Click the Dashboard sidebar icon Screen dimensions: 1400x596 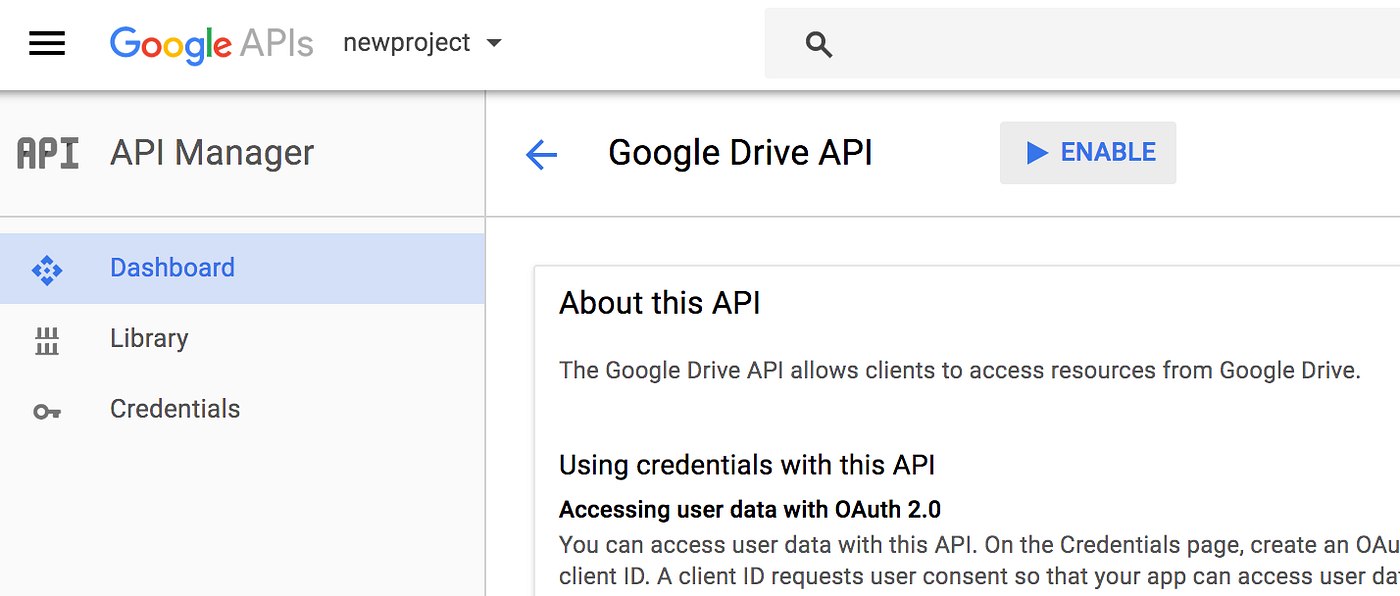47,269
